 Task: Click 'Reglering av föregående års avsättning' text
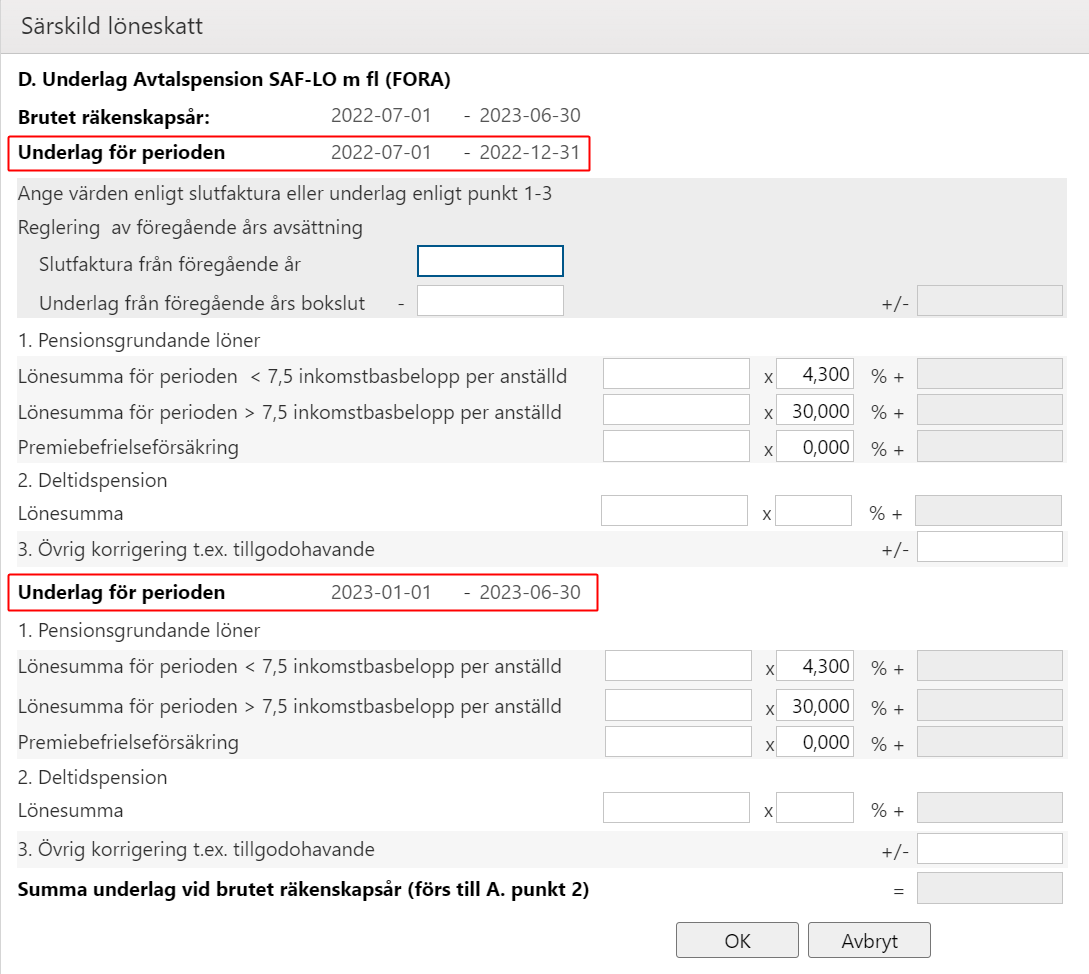tap(190, 228)
